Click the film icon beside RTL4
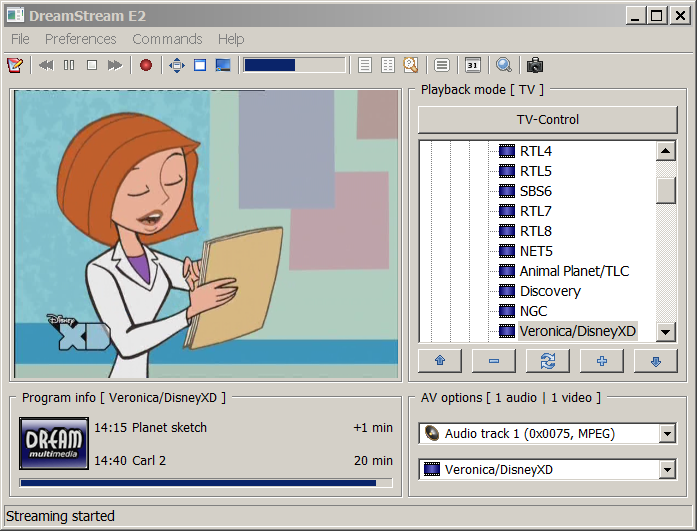Image resolution: width=697 pixels, height=531 pixels. (507, 151)
